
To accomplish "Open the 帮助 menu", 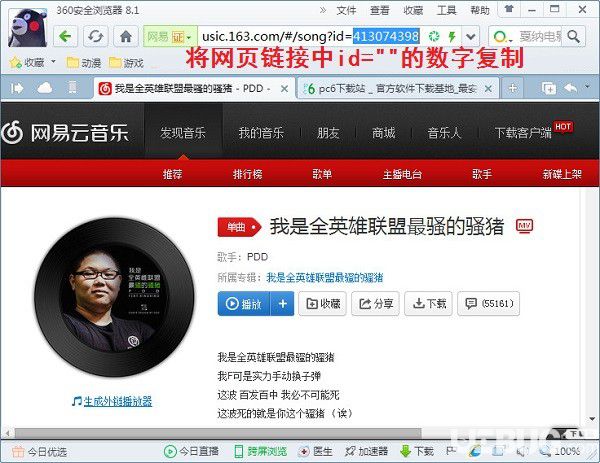I will (480, 10).
